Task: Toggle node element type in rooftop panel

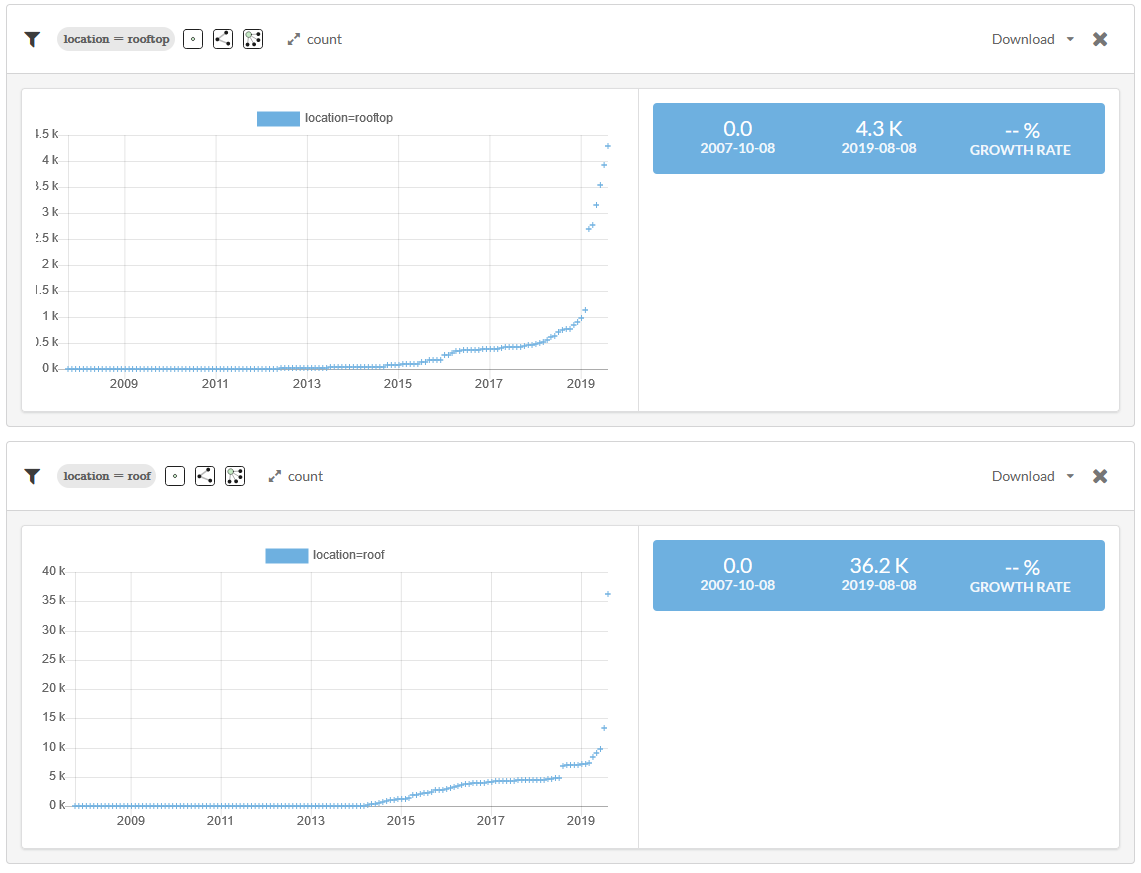Action: 193,40
